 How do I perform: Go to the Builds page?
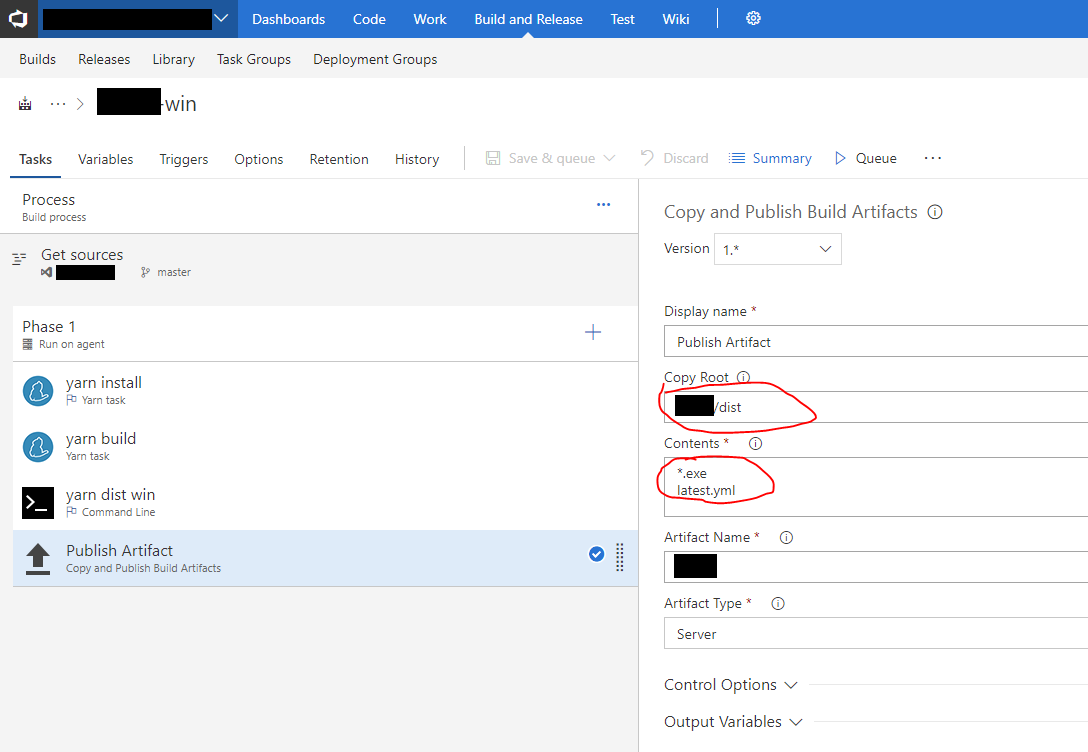click(x=37, y=59)
